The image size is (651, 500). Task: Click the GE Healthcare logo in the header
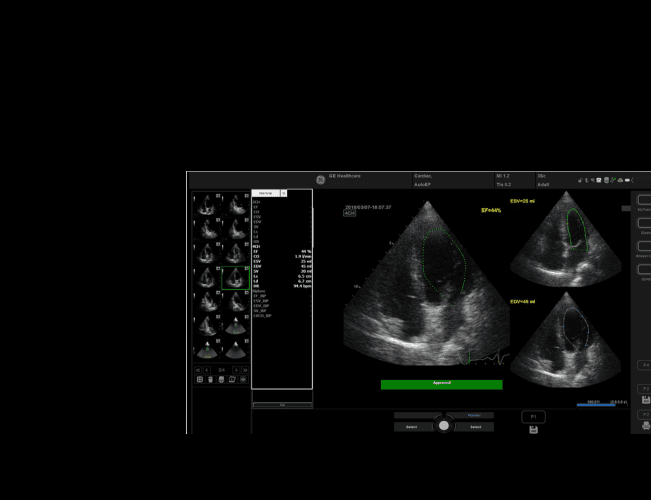tap(321, 180)
